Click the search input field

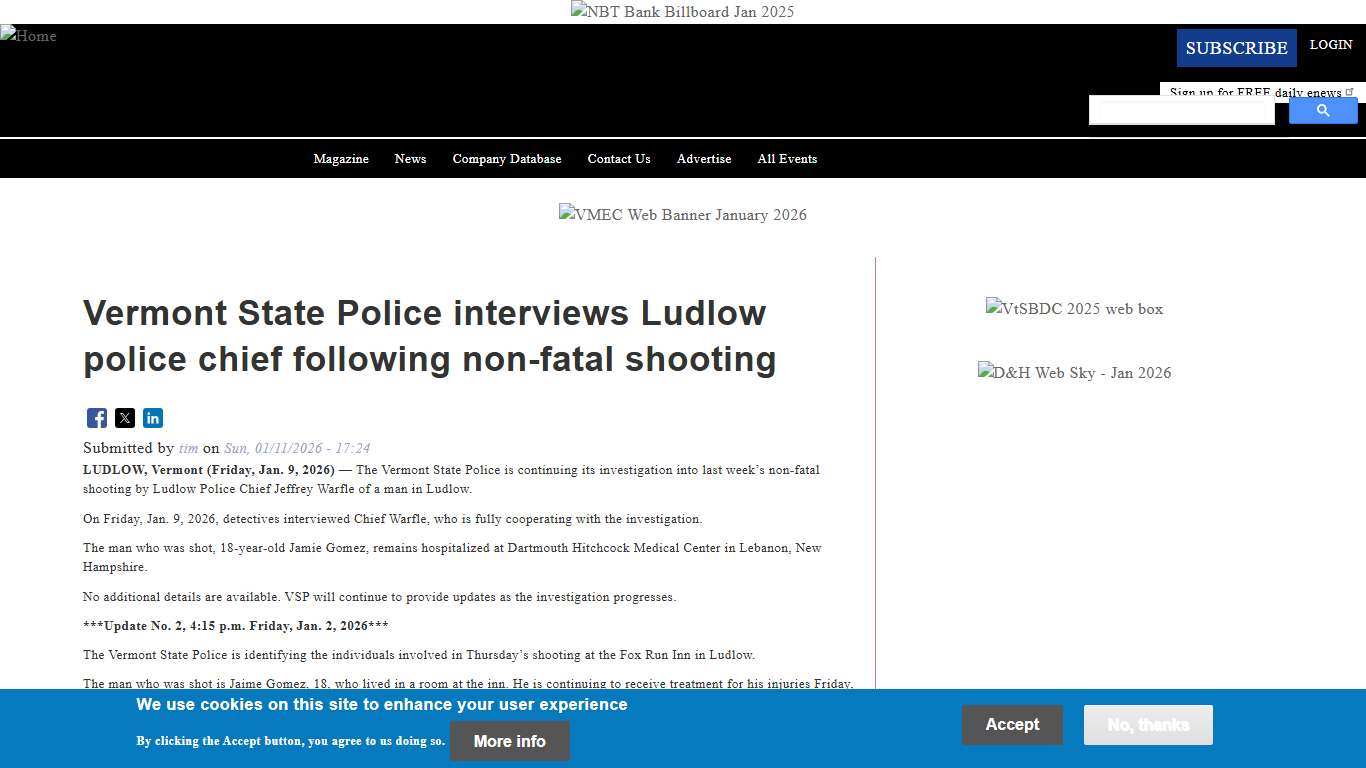pos(1181,110)
